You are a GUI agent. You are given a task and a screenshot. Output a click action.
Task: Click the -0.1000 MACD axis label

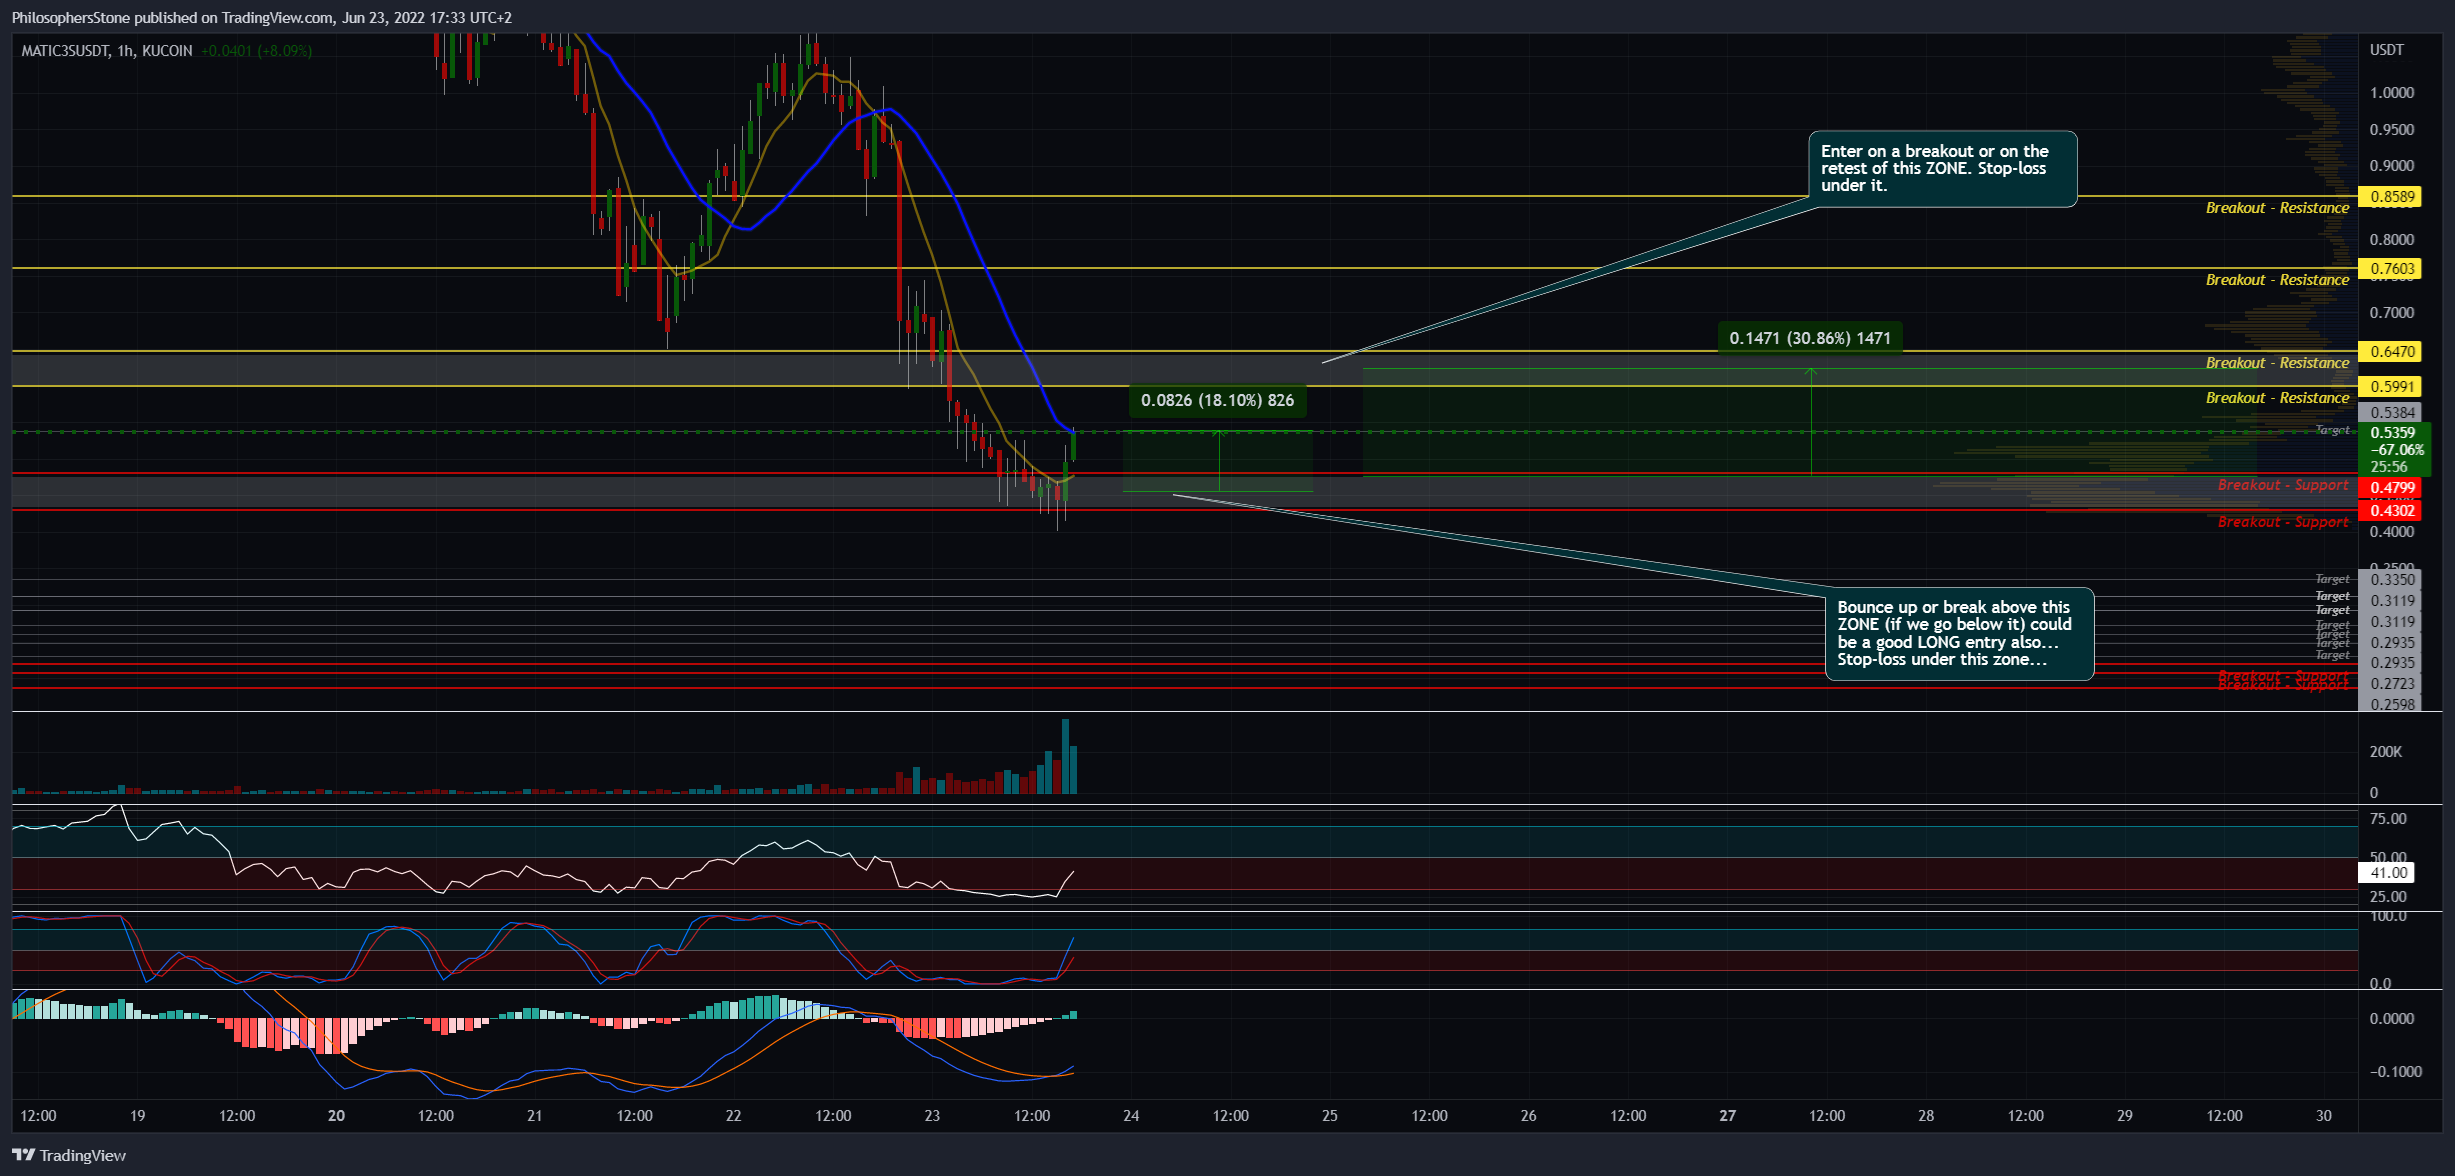click(x=2395, y=1072)
